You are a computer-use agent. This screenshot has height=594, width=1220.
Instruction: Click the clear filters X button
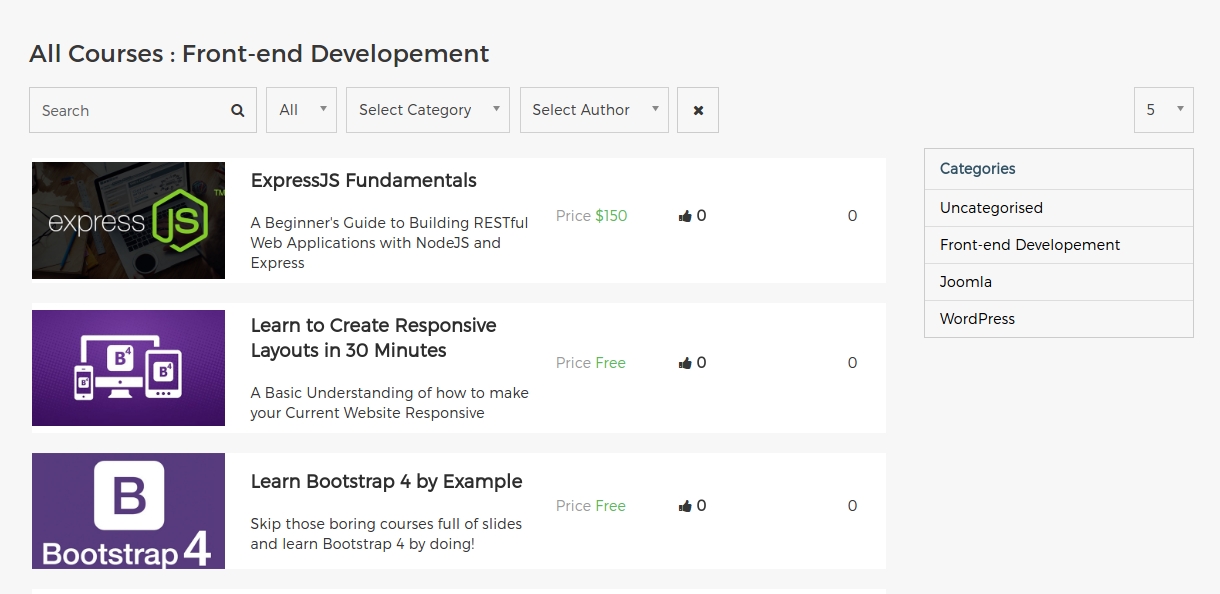698,110
